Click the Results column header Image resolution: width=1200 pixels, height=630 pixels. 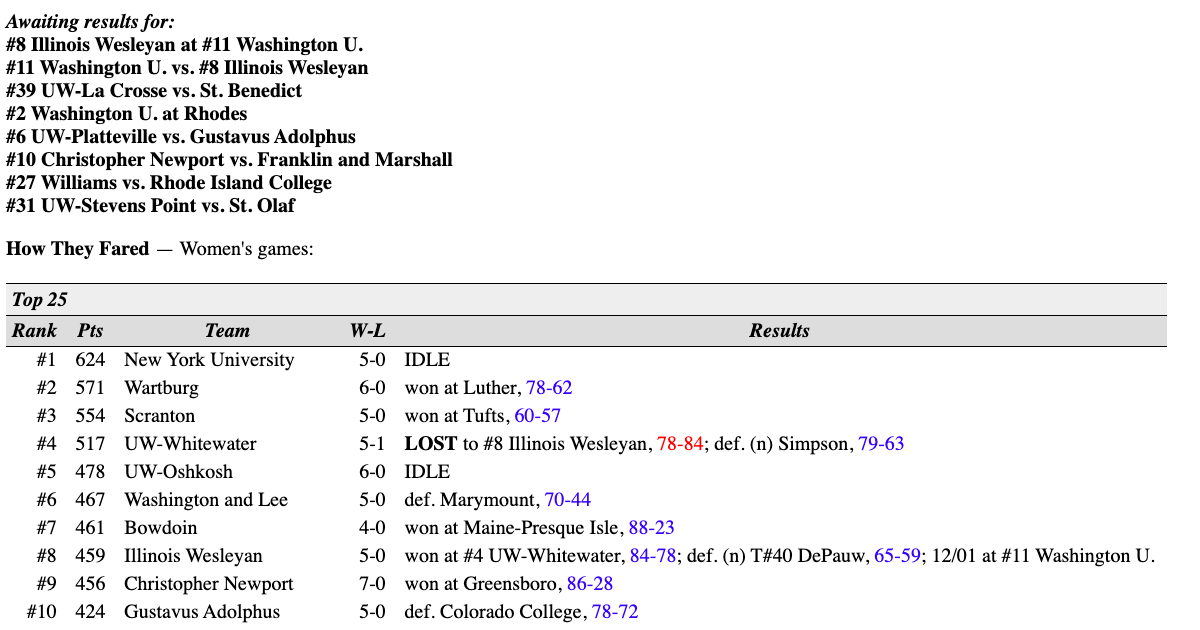point(779,331)
